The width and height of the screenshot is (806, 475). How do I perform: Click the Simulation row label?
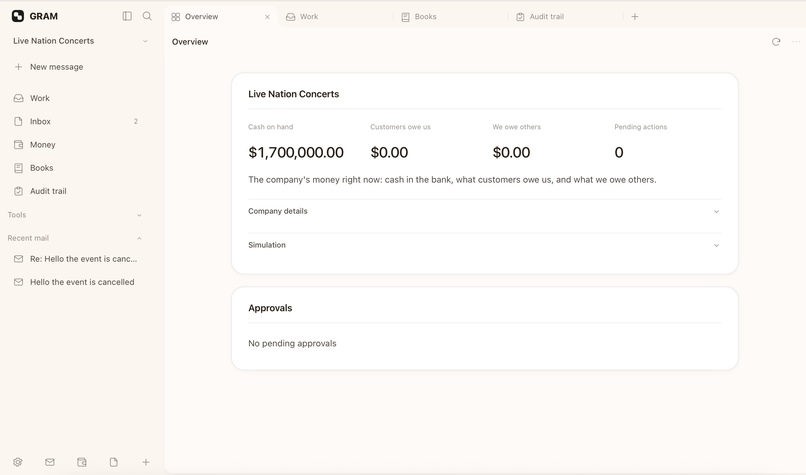[x=267, y=245]
